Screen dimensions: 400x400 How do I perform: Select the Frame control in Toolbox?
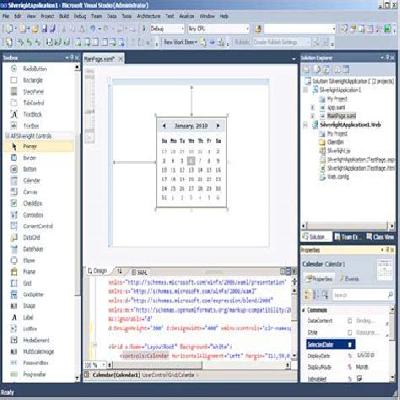[29, 271]
